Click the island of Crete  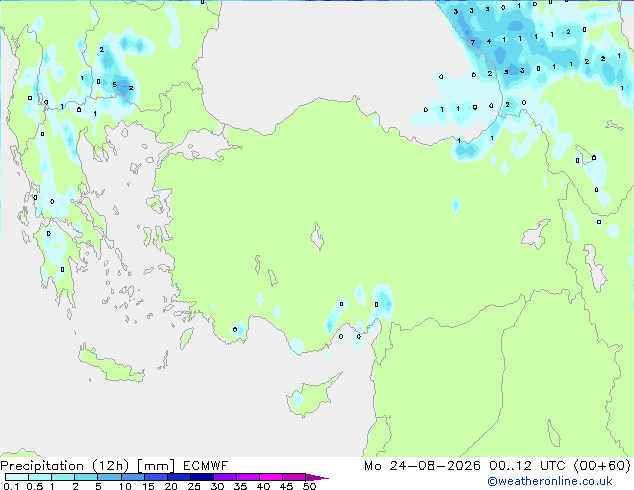[x=110, y=365]
